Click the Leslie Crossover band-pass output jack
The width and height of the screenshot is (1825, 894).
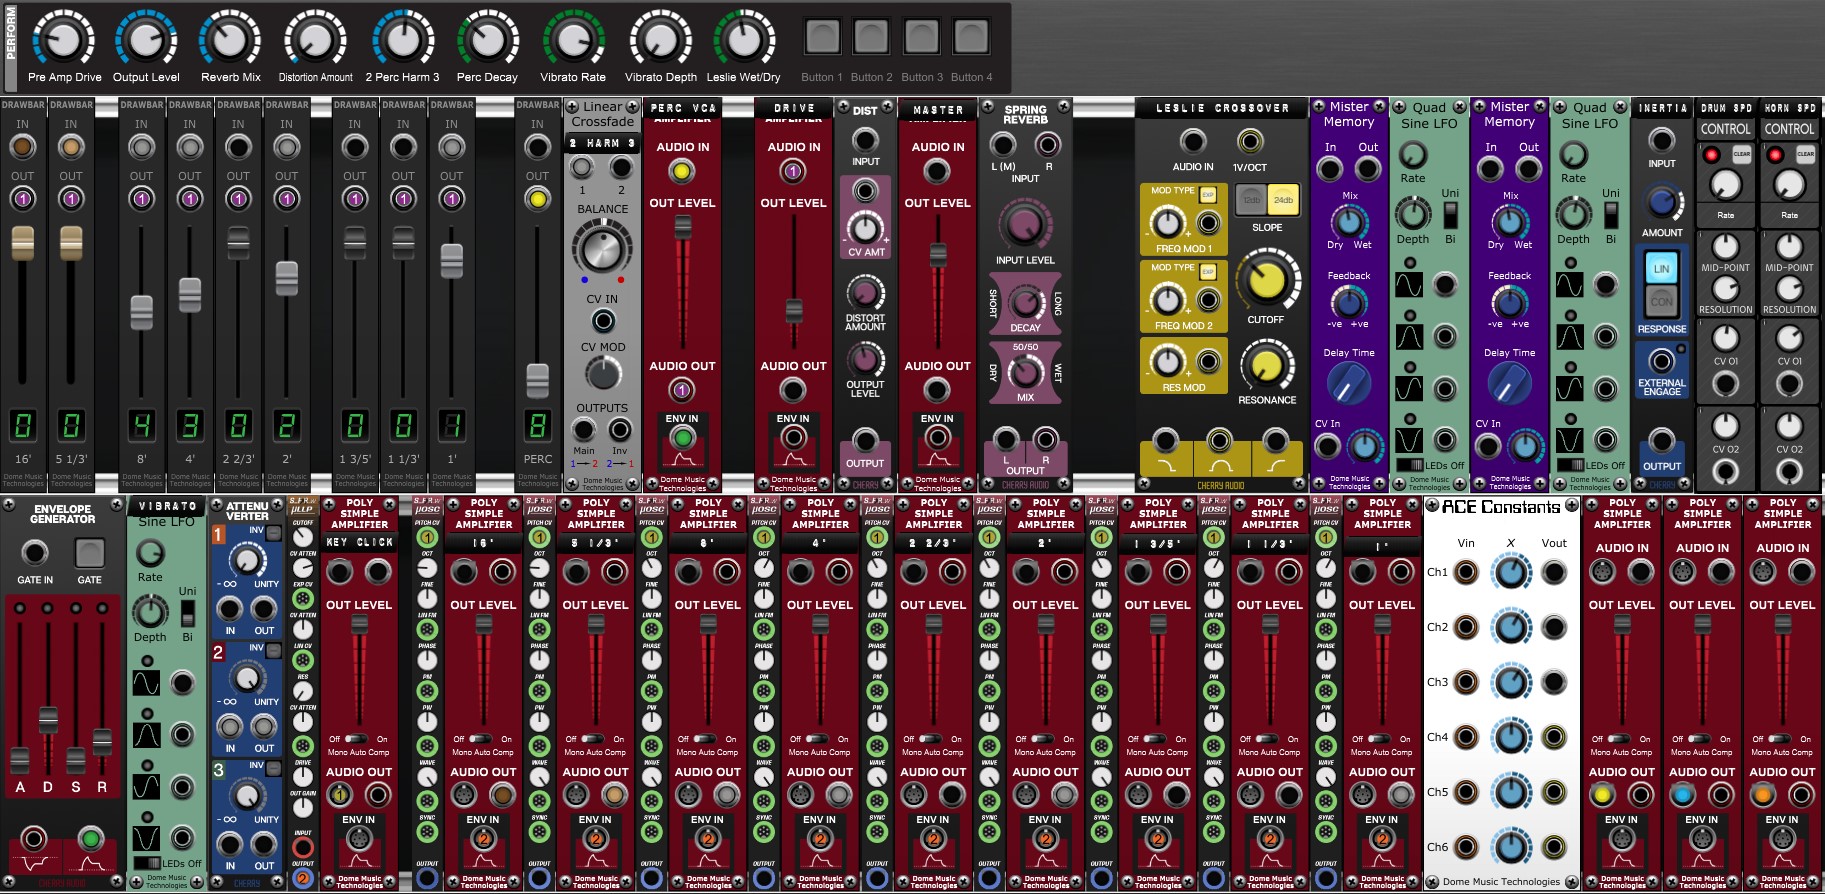1219,439
